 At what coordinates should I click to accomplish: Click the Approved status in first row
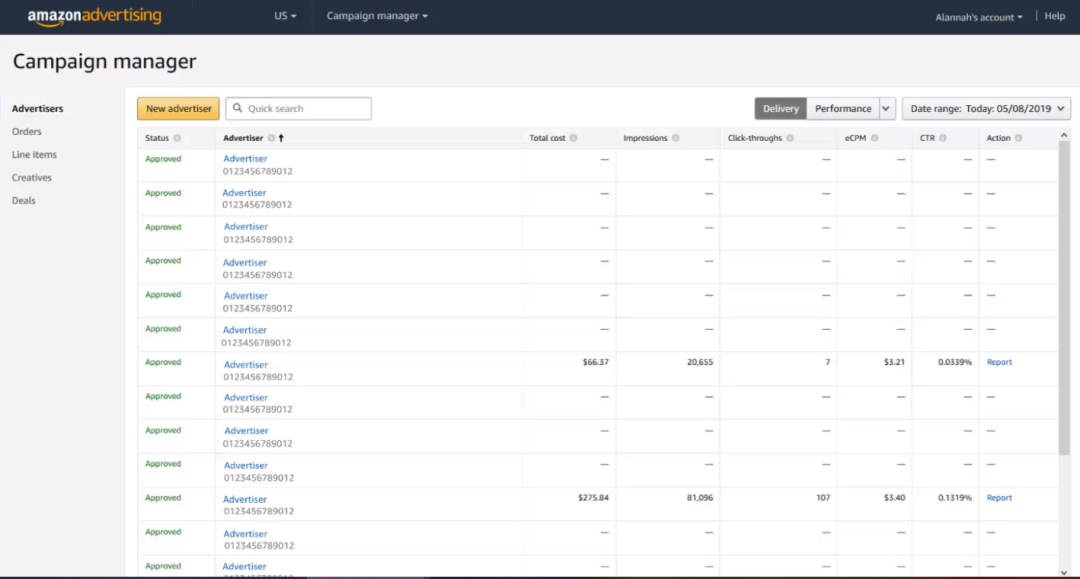click(x=163, y=158)
